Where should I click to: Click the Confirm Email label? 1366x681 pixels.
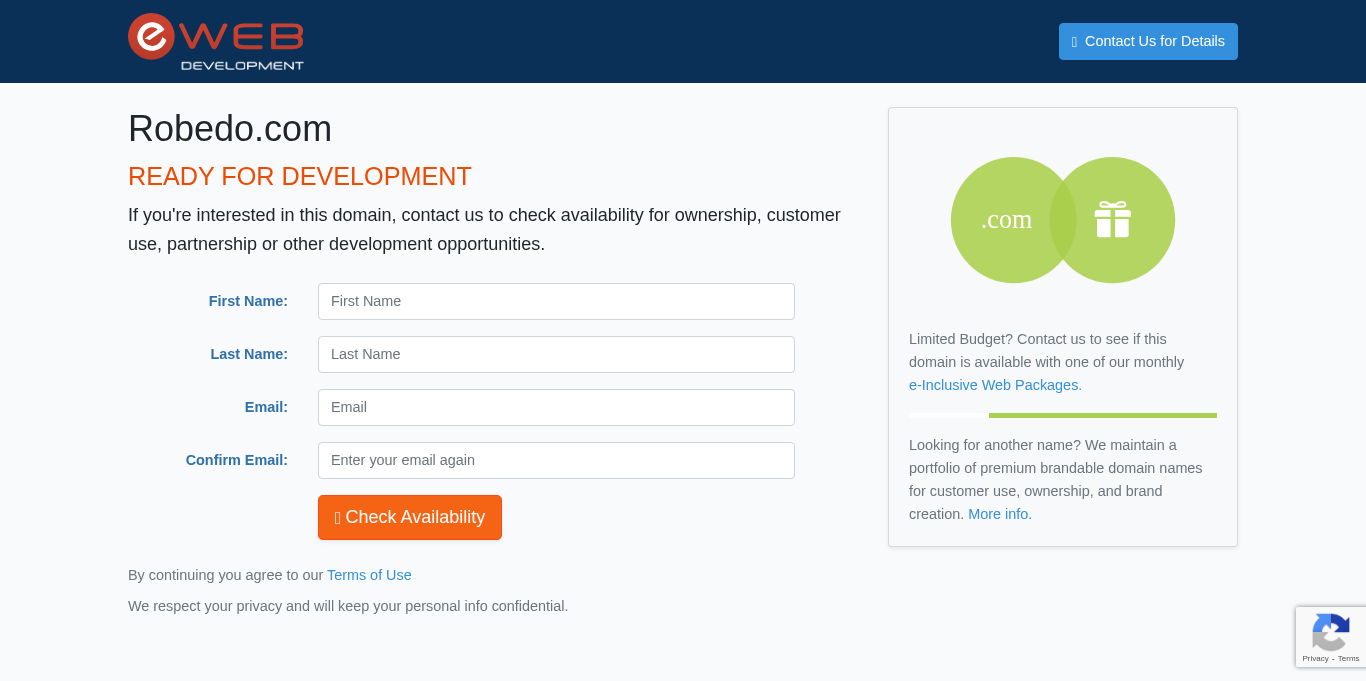(x=236, y=460)
